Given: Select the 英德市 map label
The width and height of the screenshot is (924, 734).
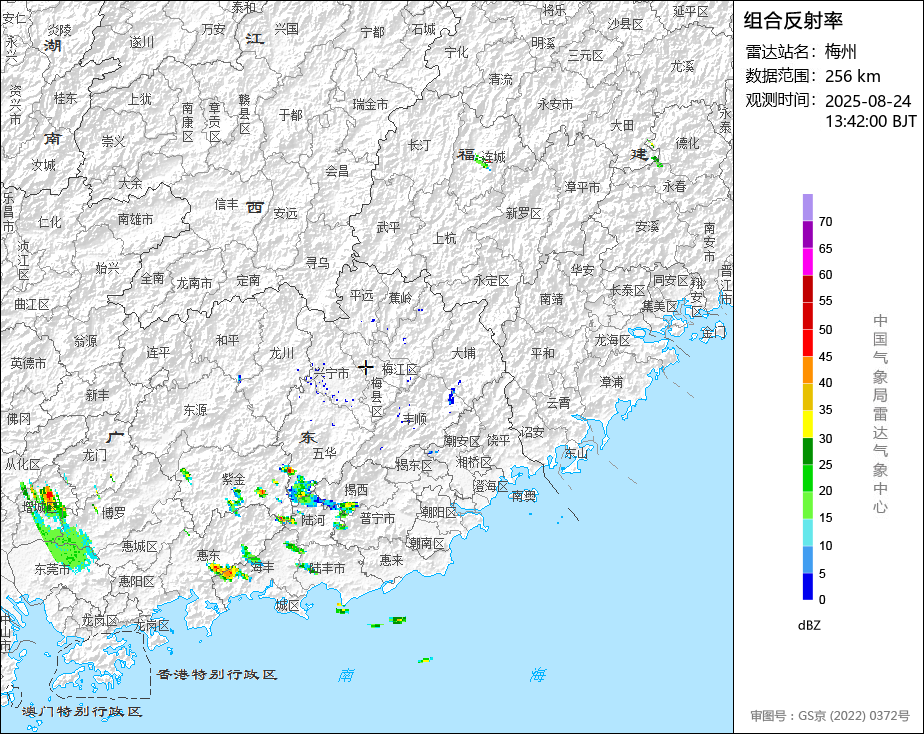Looking at the screenshot, I should click(x=28, y=363).
